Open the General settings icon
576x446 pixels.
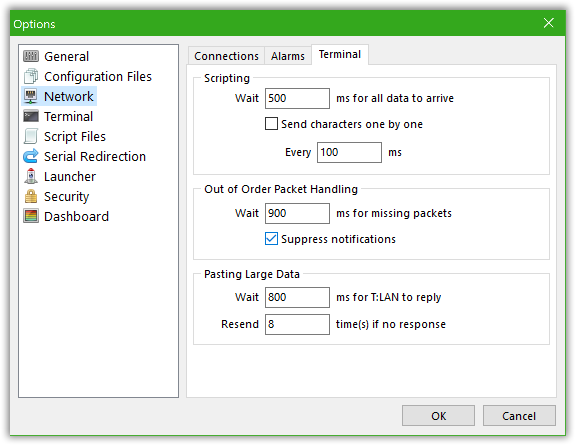(31, 56)
